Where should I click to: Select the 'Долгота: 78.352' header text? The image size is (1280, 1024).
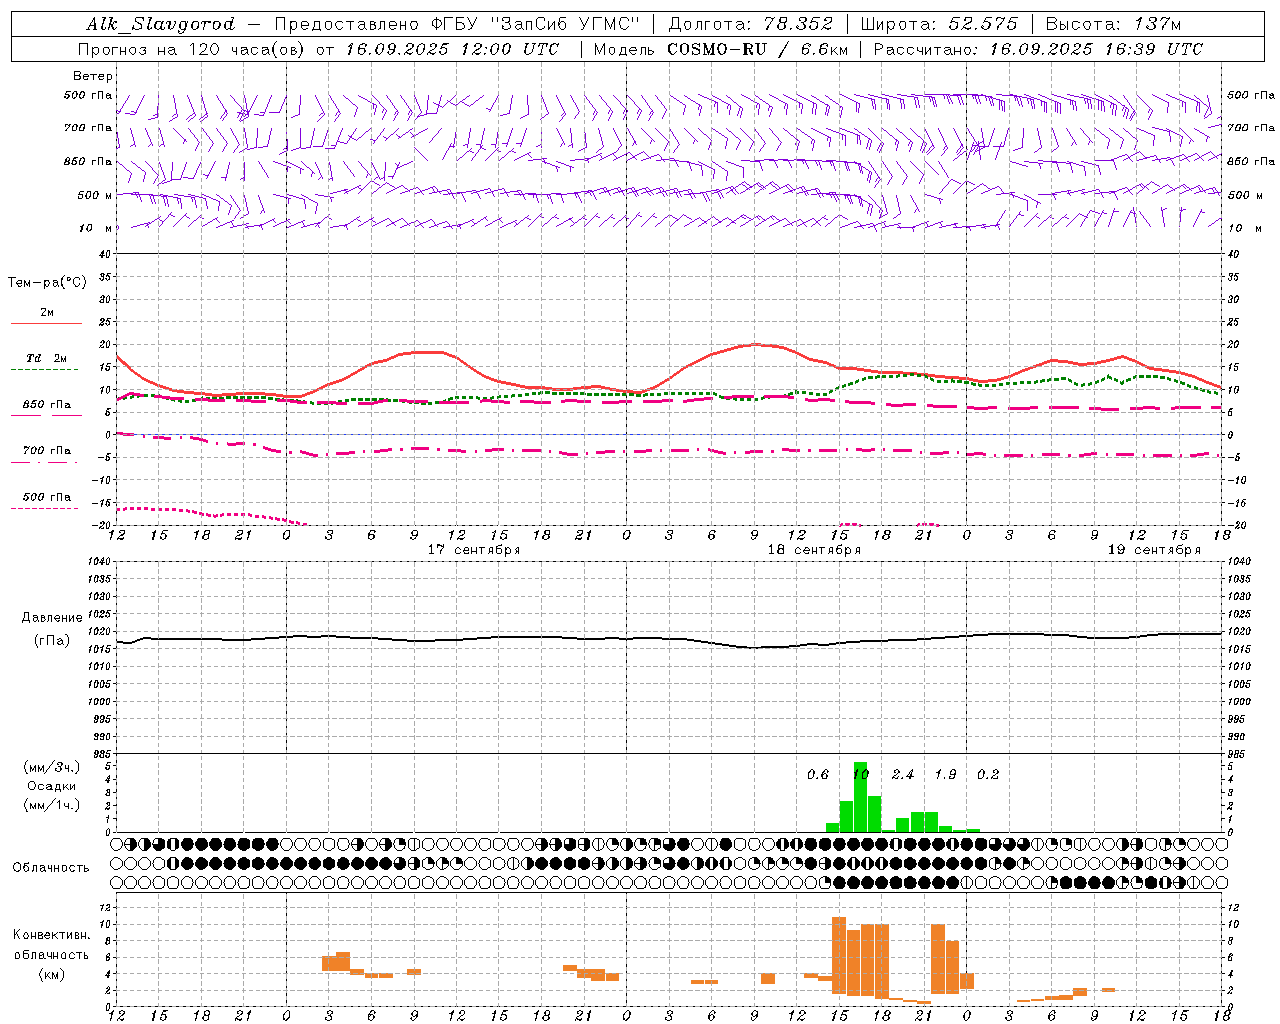click(x=750, y=24)
